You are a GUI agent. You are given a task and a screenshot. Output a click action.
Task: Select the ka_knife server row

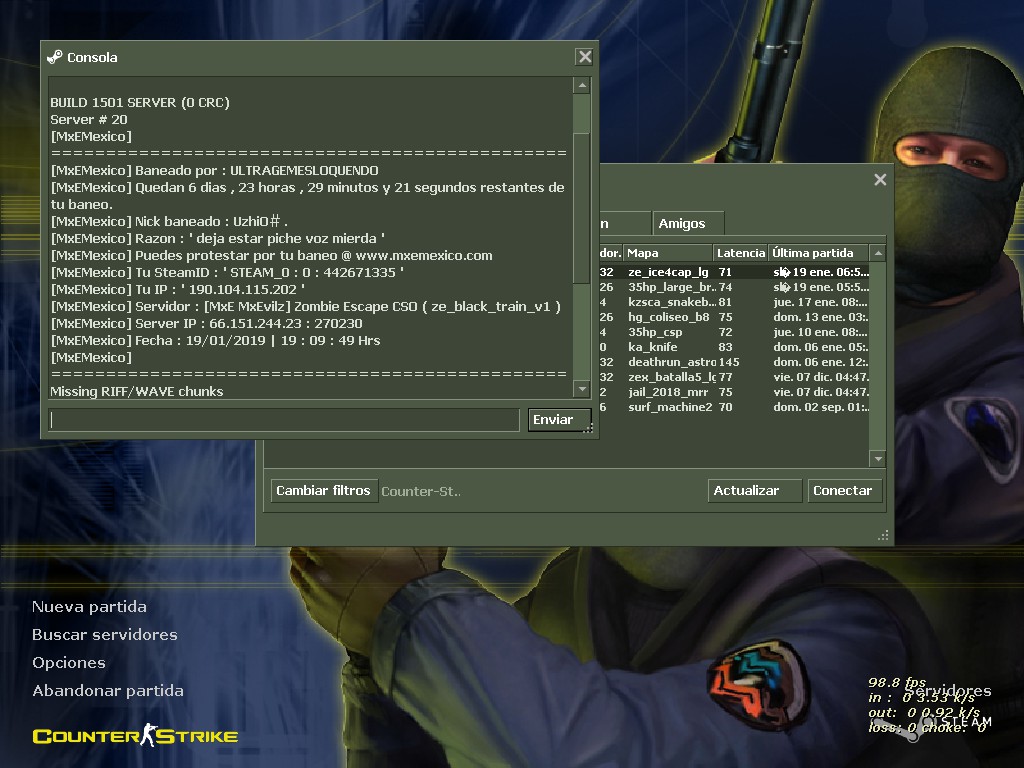coord(734,347)
